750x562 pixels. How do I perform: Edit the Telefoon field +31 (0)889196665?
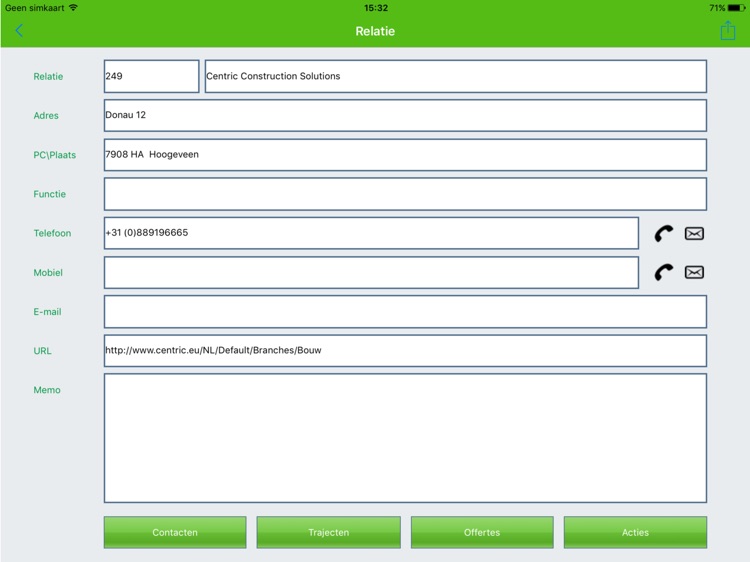coord(371,233)
